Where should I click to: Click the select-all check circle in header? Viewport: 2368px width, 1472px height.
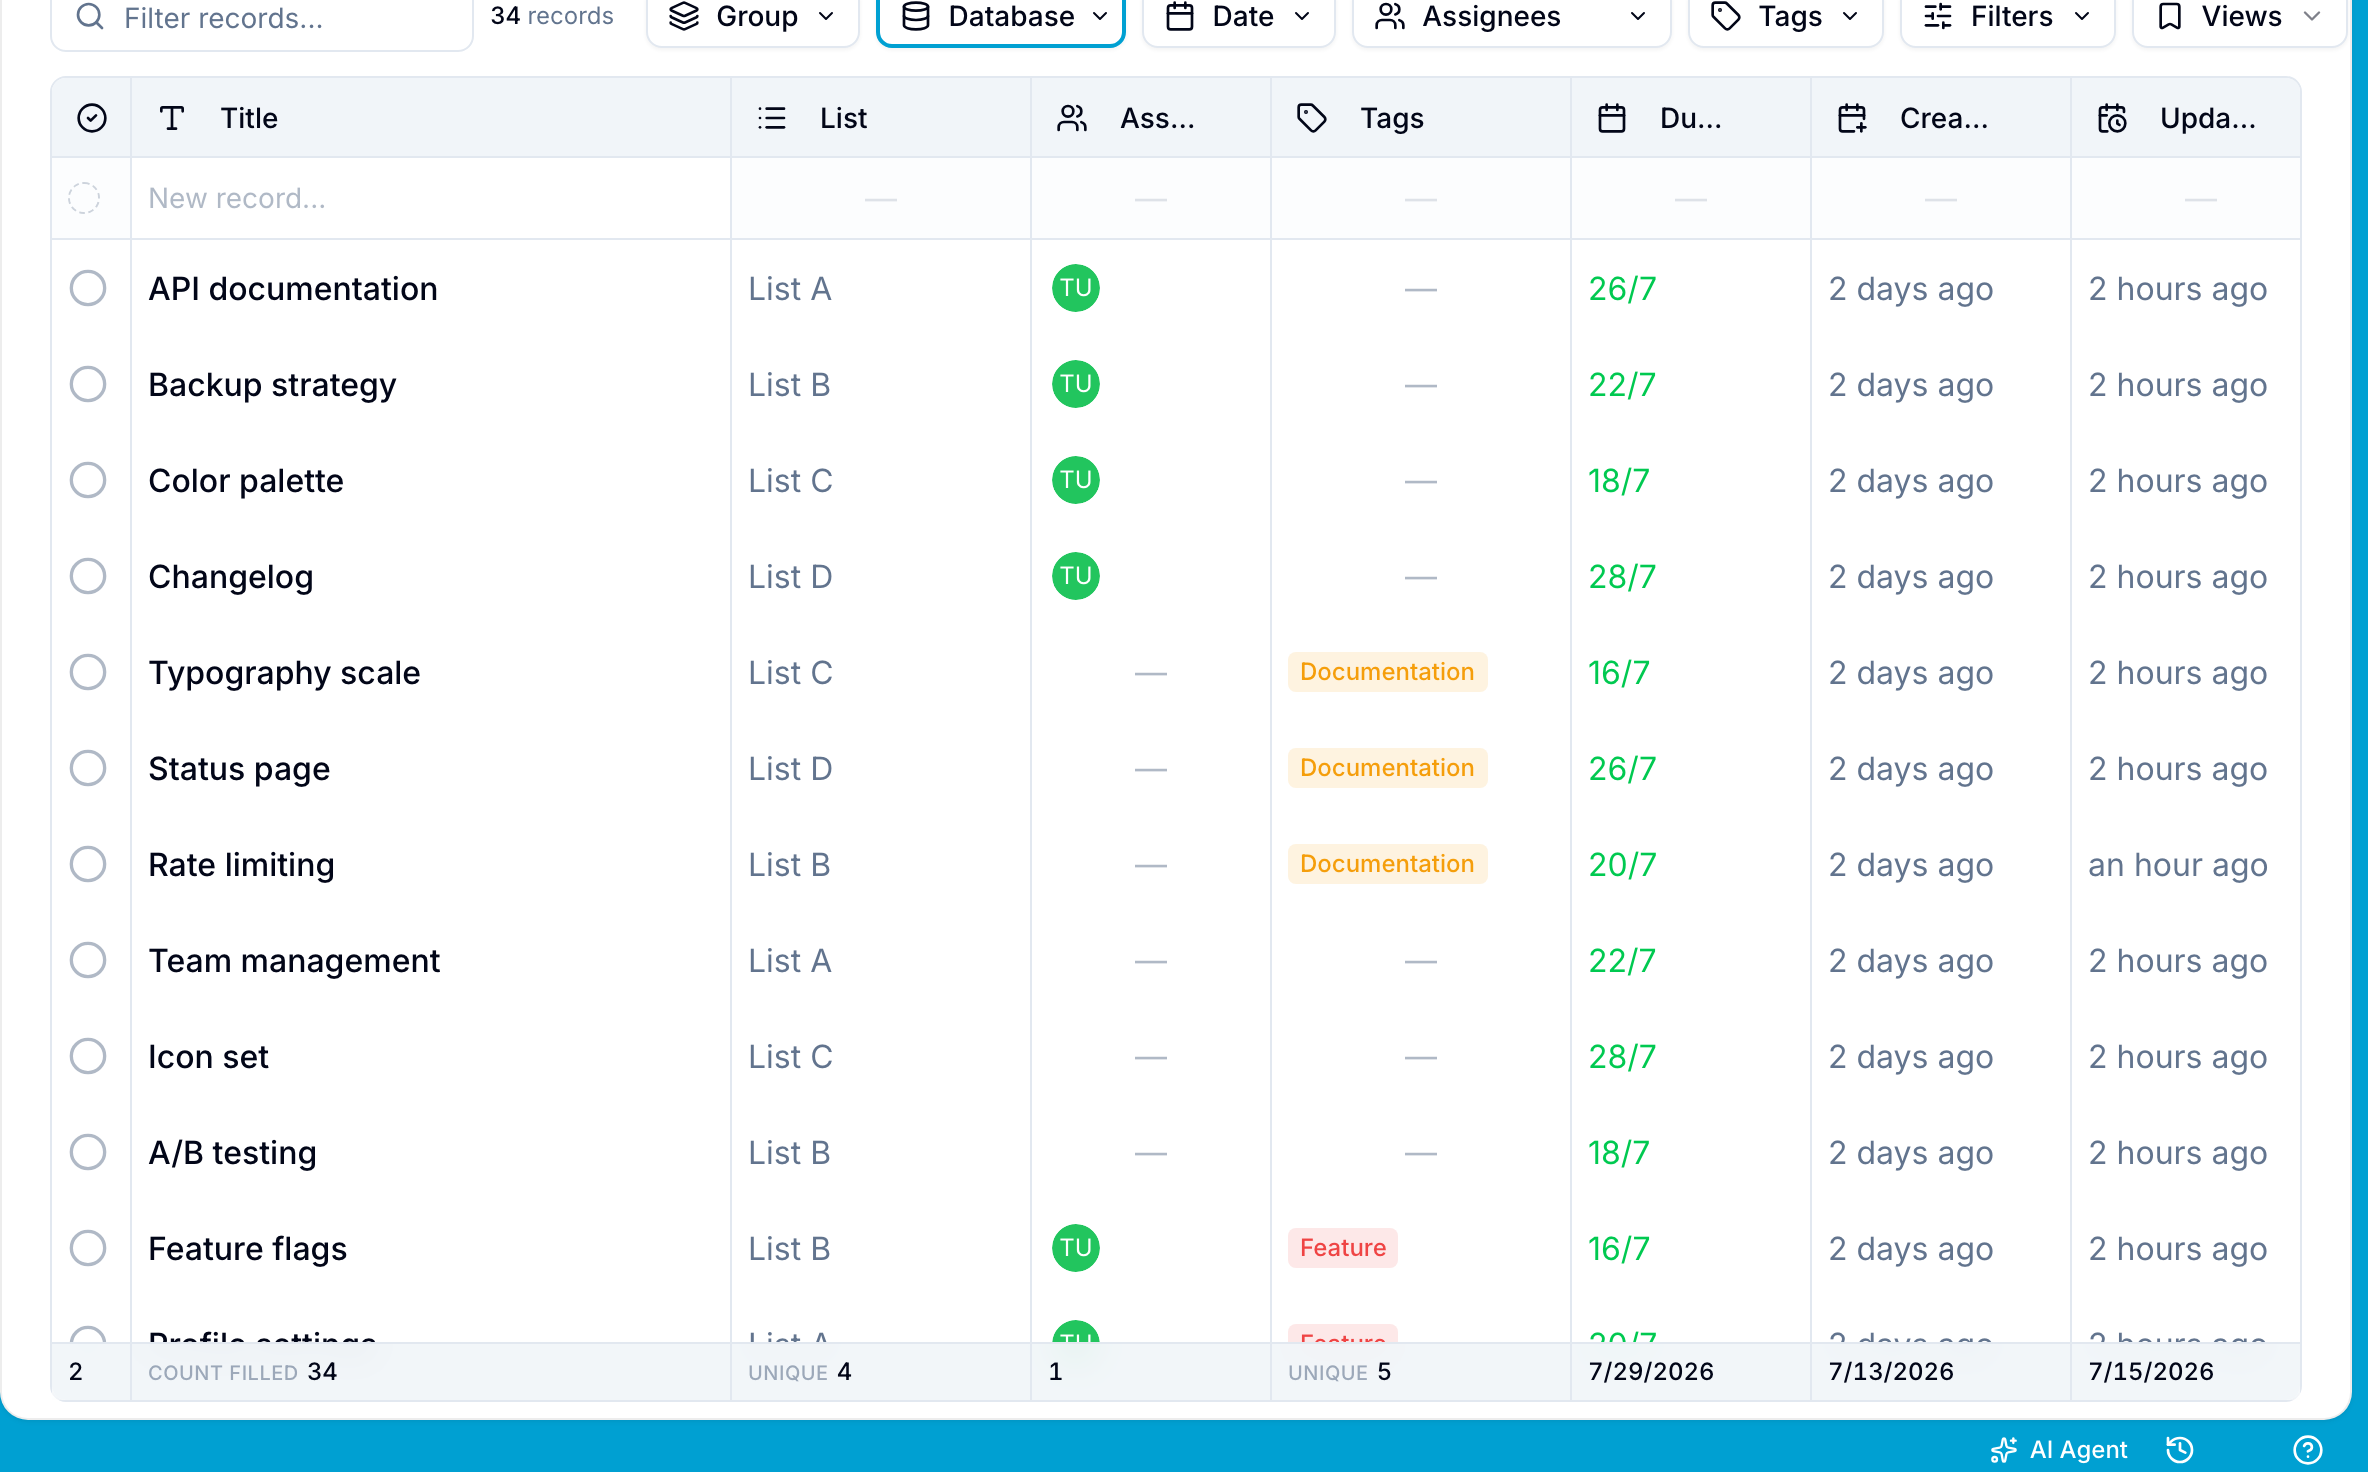coord(91,118)
